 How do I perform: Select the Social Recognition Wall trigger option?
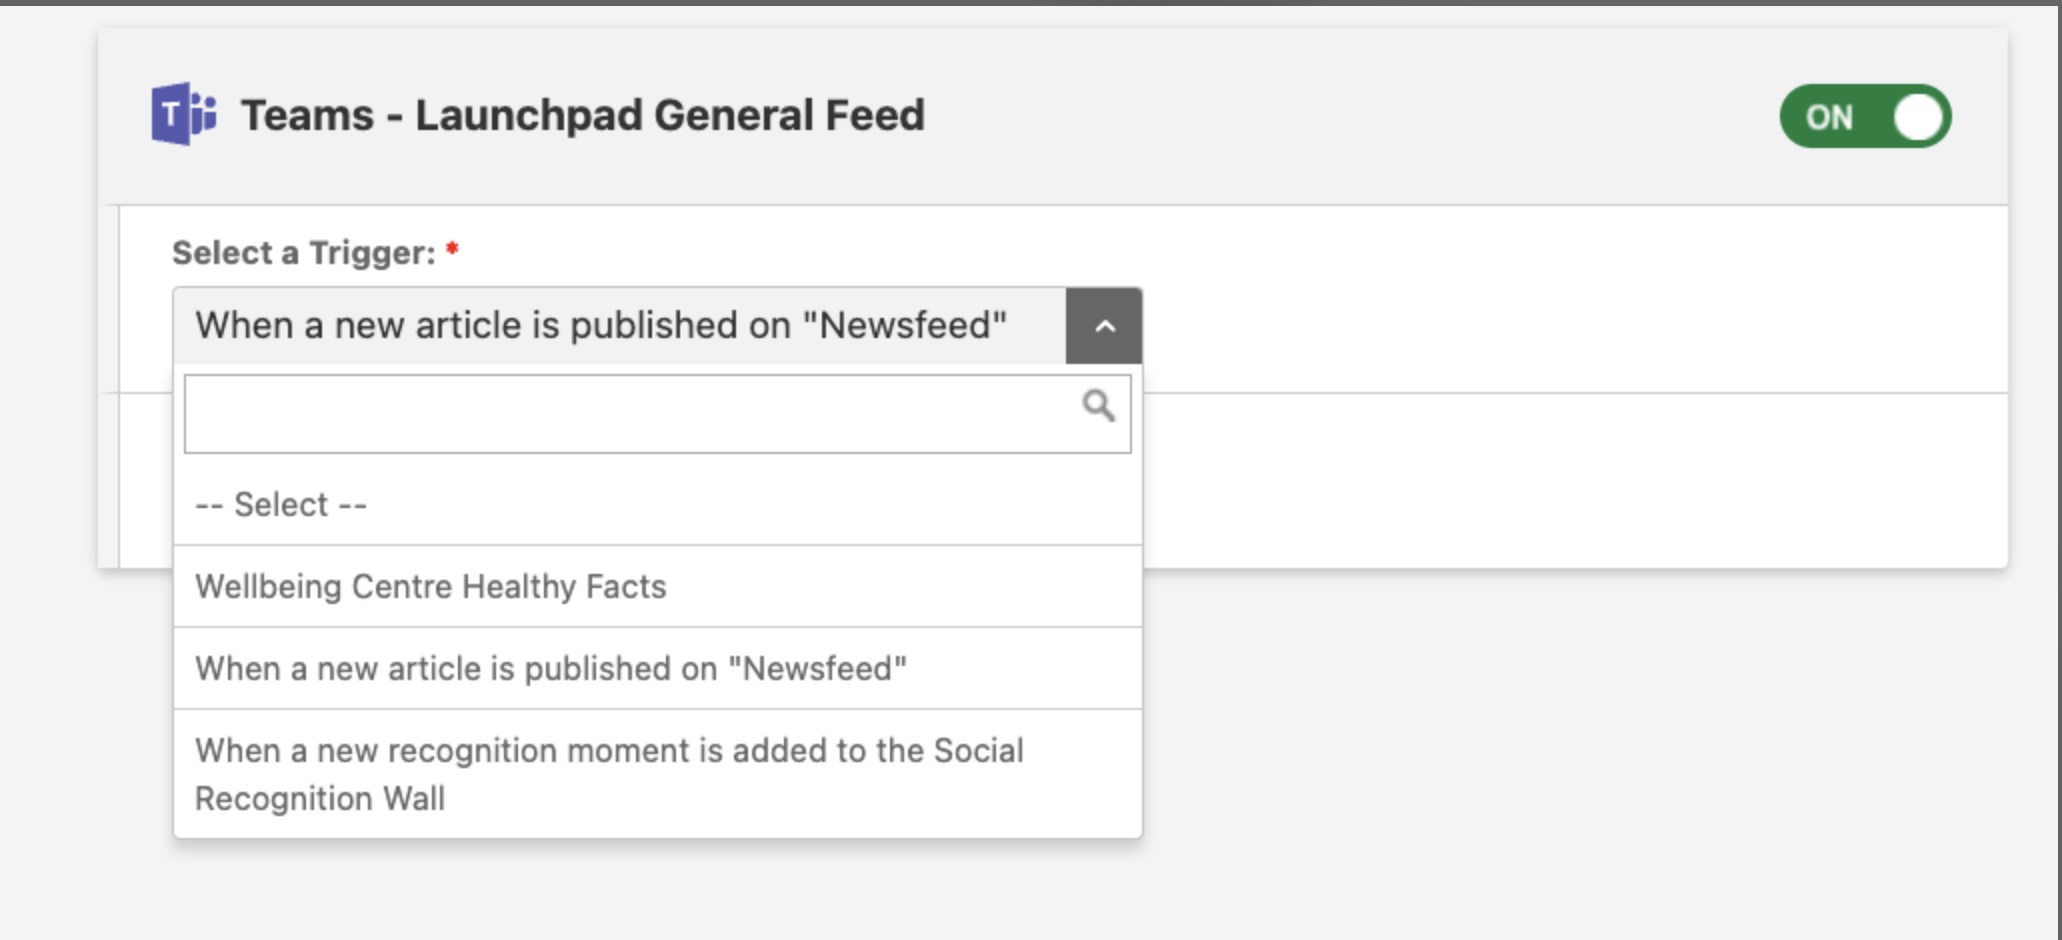(x=658, y=774)
